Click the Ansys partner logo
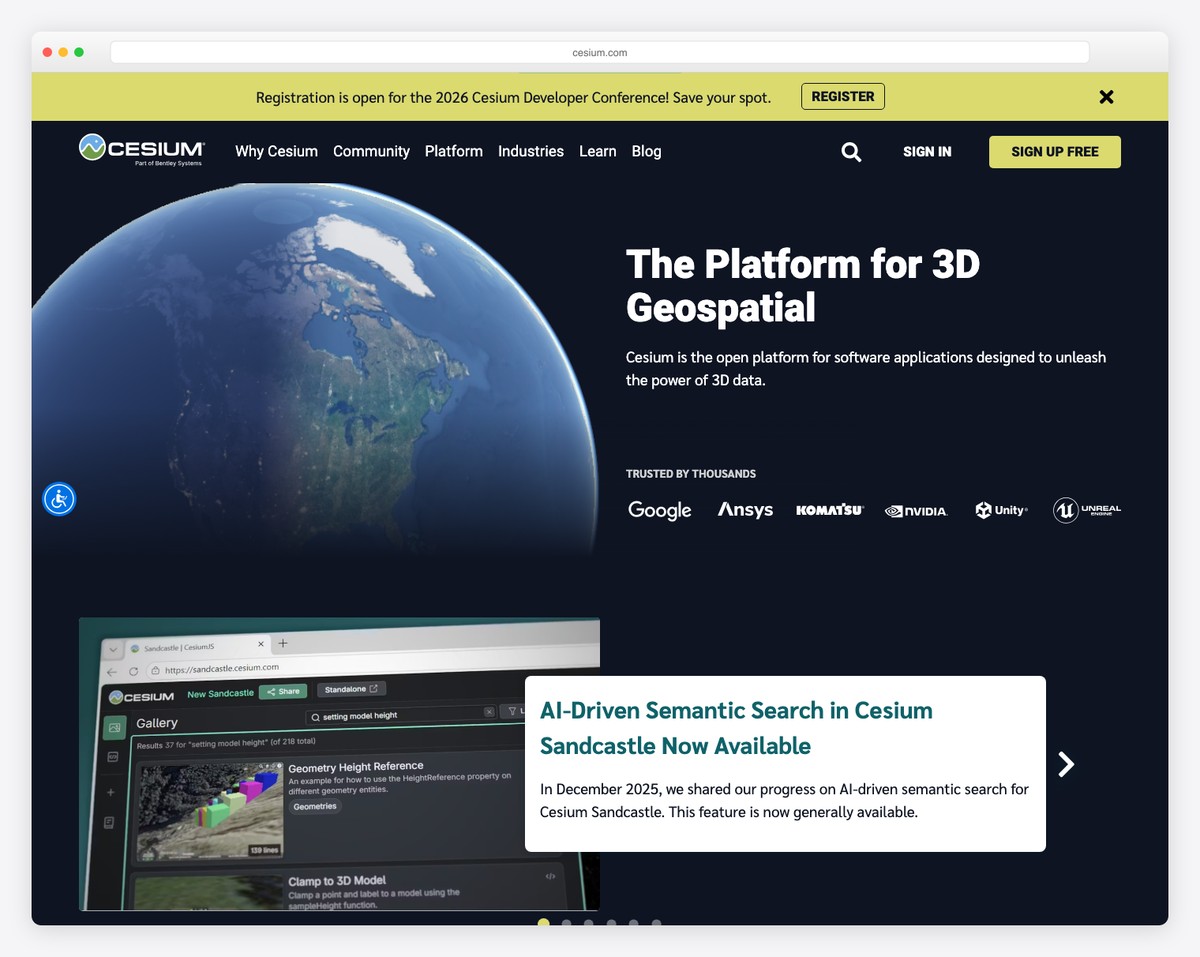Image resolution: width=1200 pixels, height=957 pixels. tap(744, 510)
